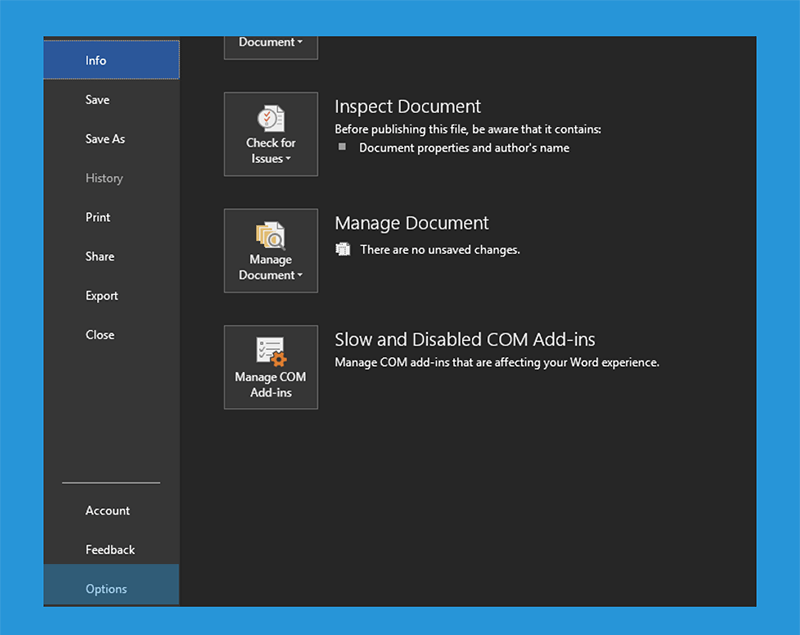Select Export in the sidebar
800x635 pixels.
coord(111,296)
